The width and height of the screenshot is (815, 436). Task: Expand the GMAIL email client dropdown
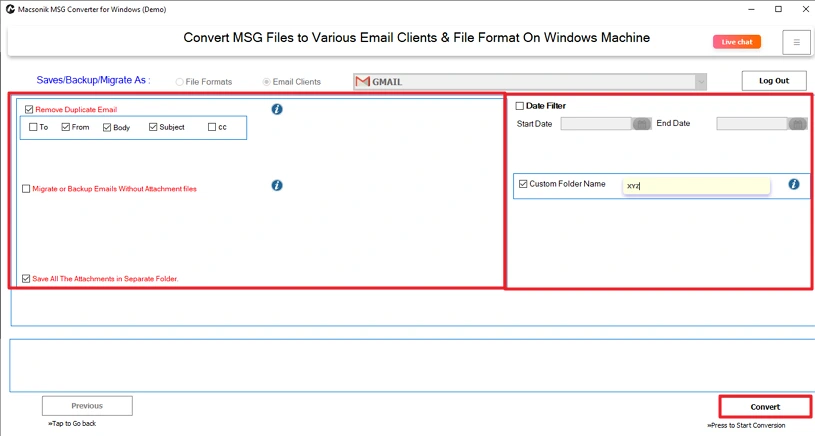(700, 82)
